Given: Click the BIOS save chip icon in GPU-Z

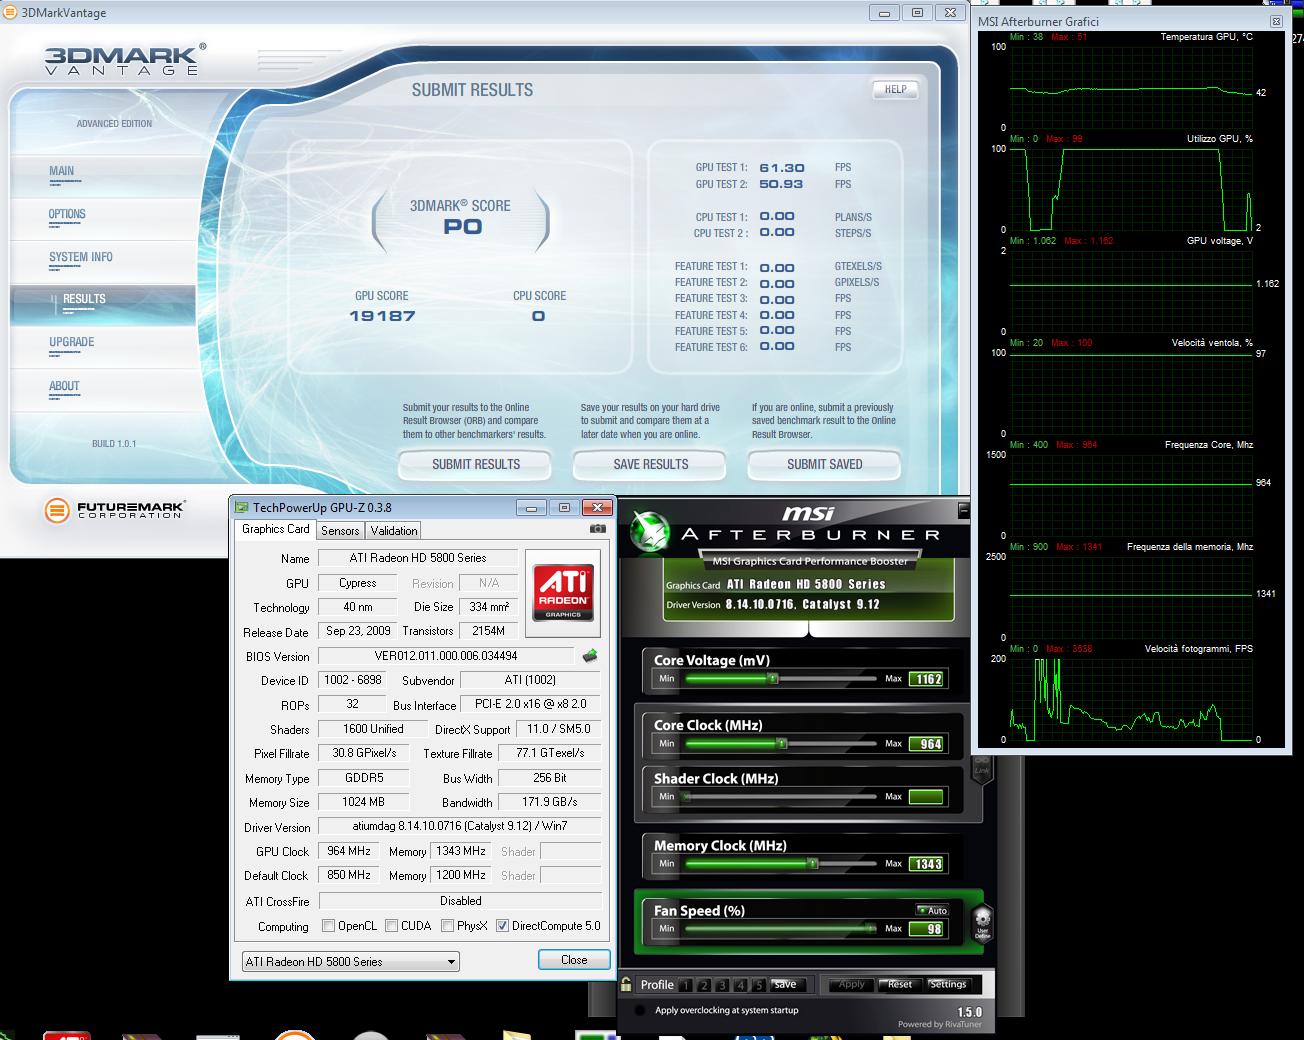Looking at the screenshot, I should pos(590,656).
